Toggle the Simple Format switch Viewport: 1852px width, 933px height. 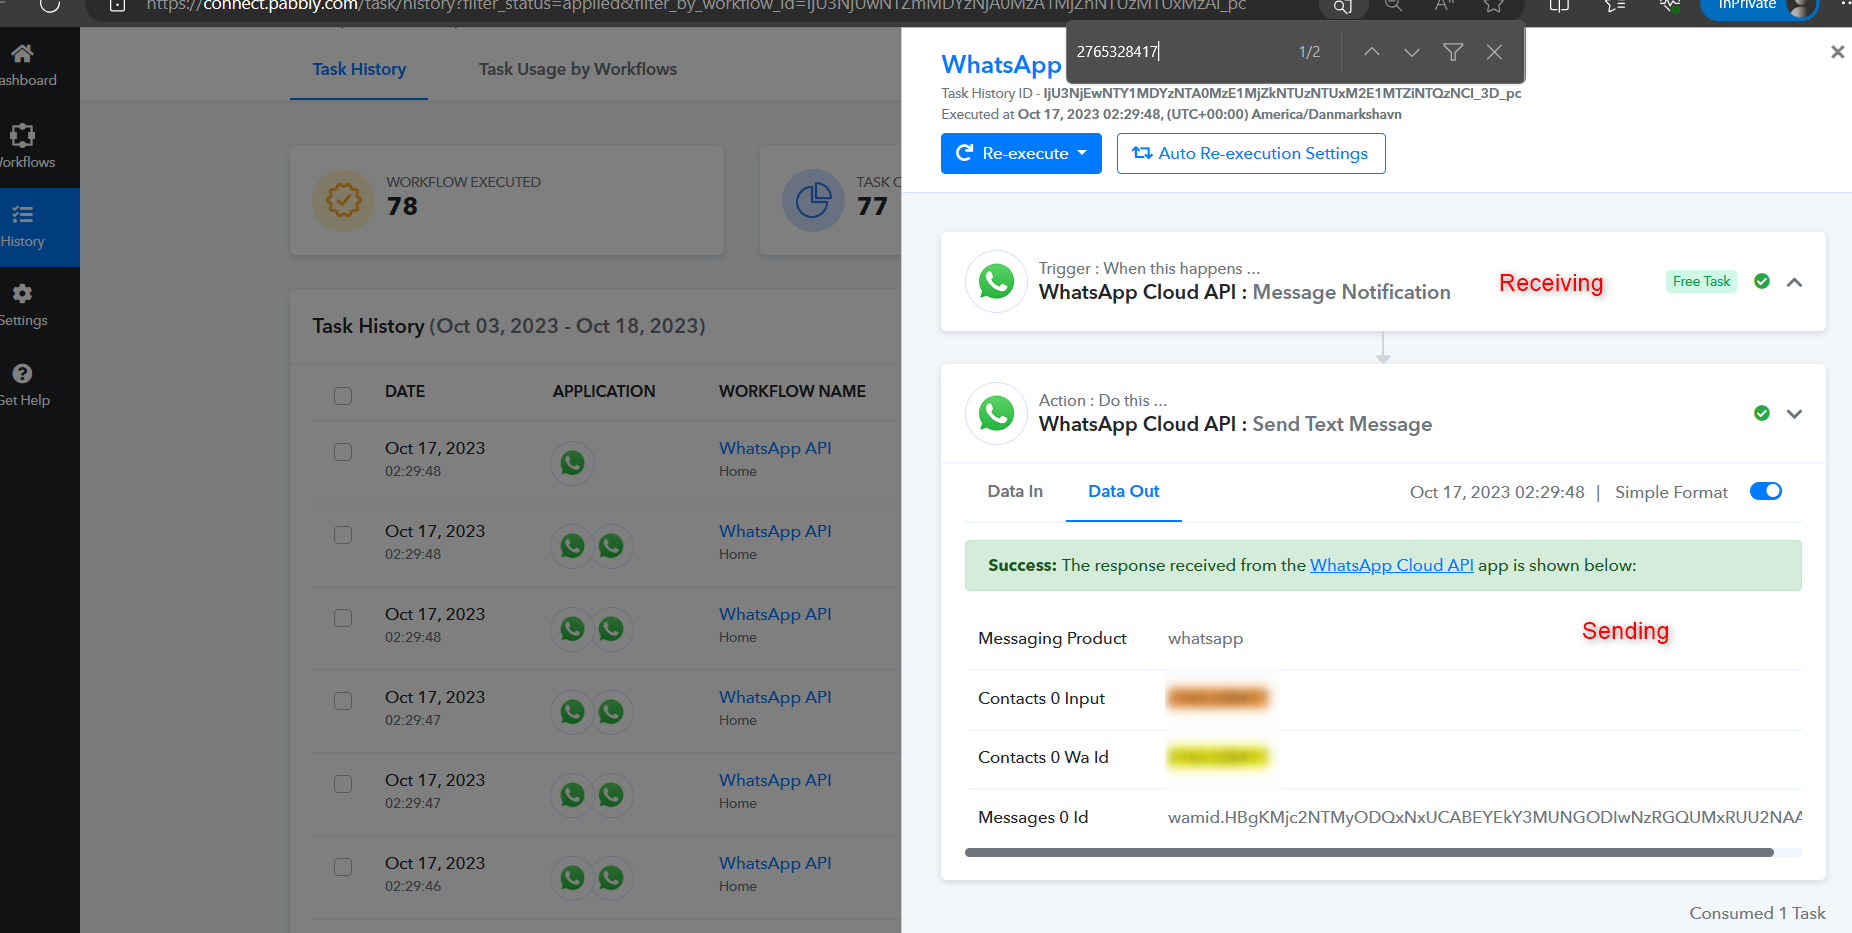click(x=1765, y=491)
